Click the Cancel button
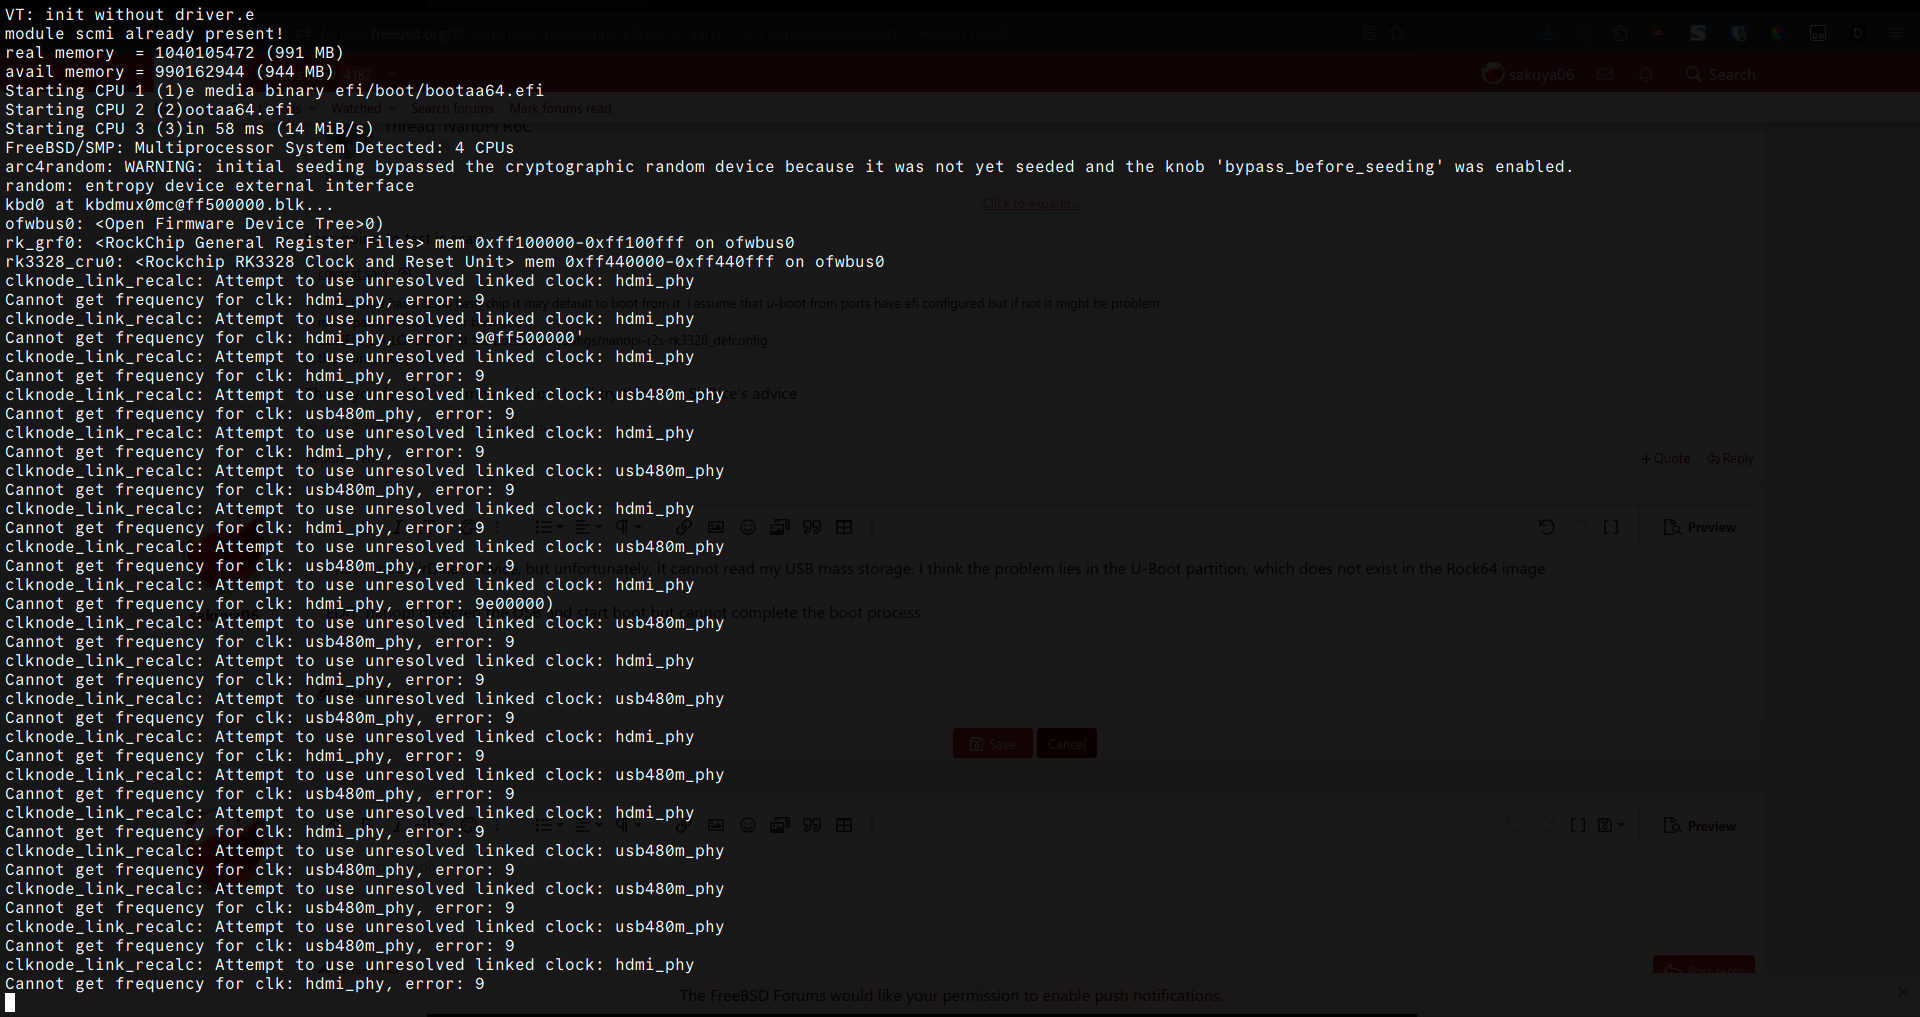The height and width of the screenshot is (1017, 1920). click(x=1067, y=743)
